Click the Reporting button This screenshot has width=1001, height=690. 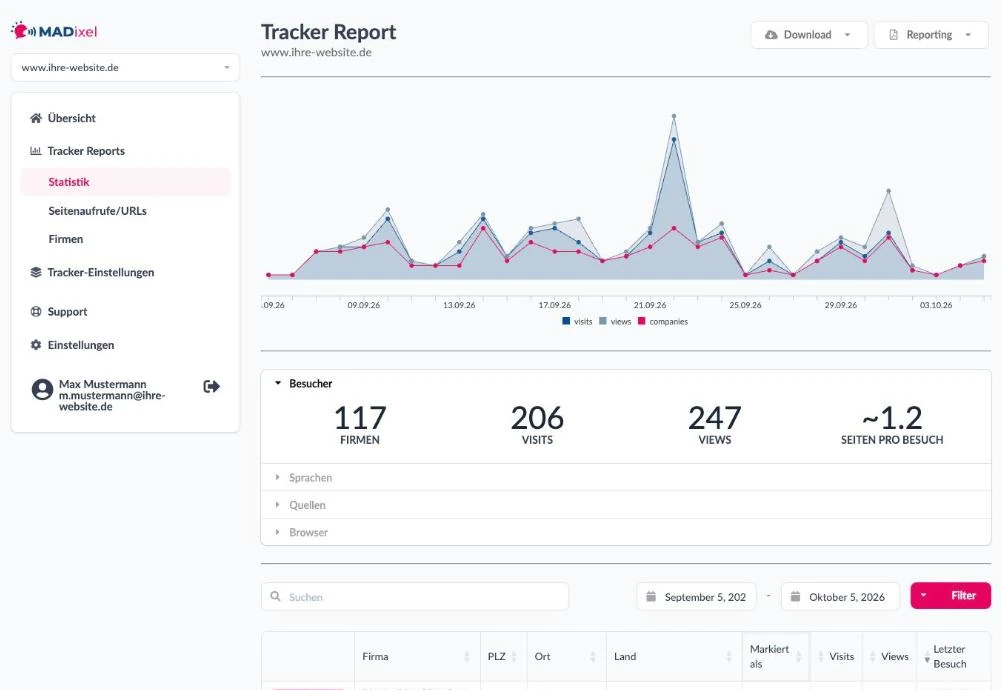931,35
